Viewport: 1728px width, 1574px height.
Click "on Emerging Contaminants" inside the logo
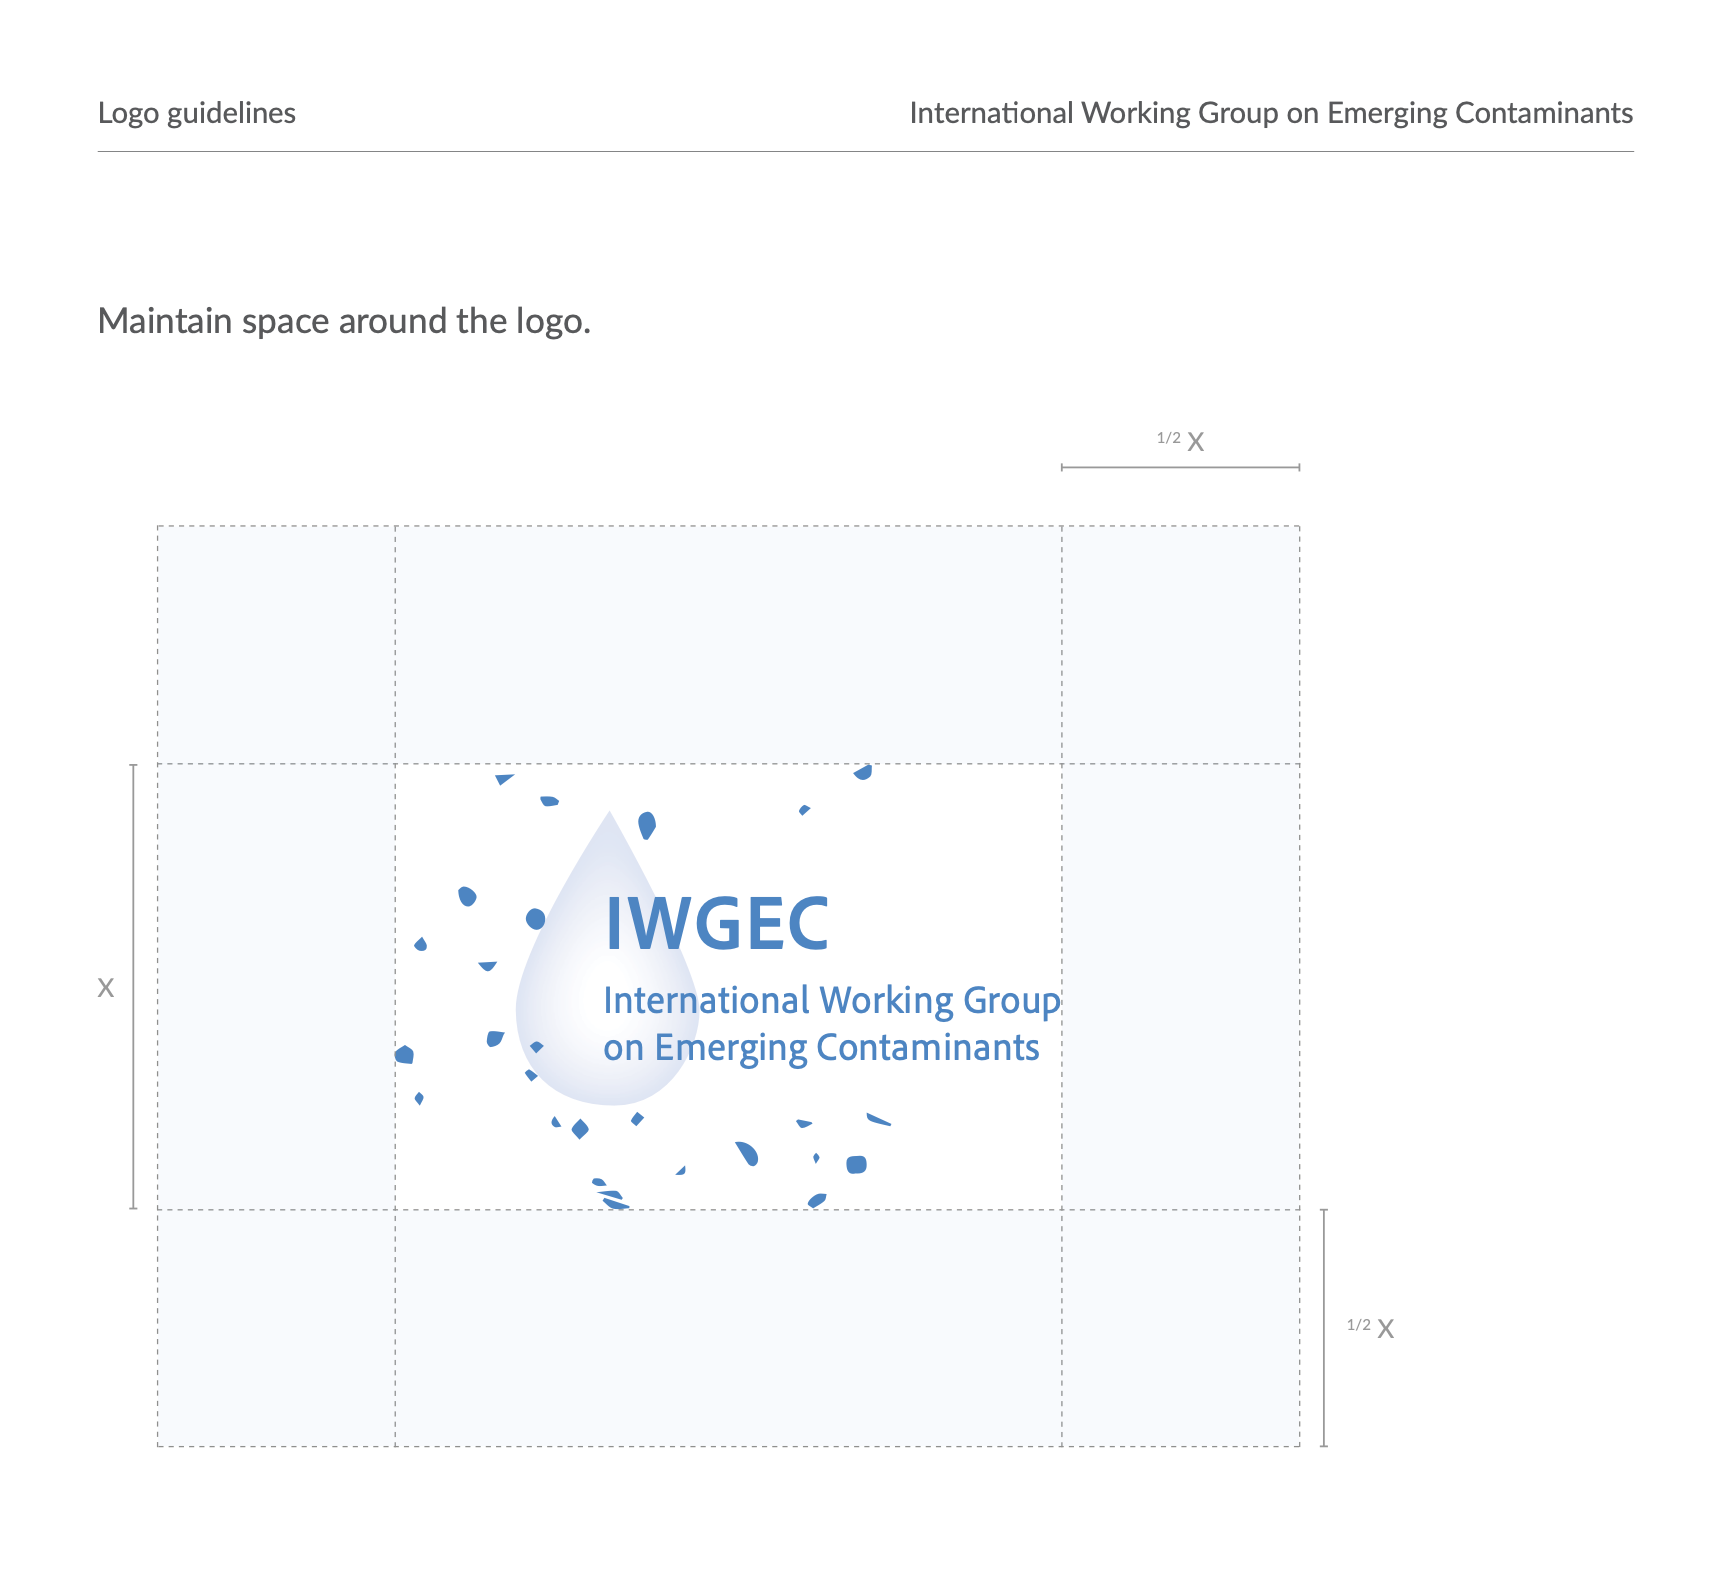tap(821, 1048)
